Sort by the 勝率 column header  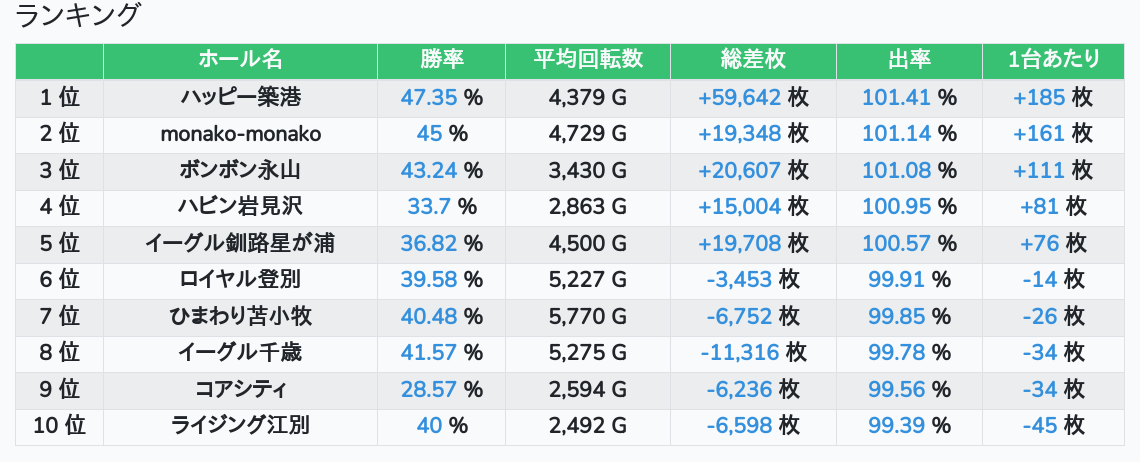pyautogui.click(x=441, y=60)
